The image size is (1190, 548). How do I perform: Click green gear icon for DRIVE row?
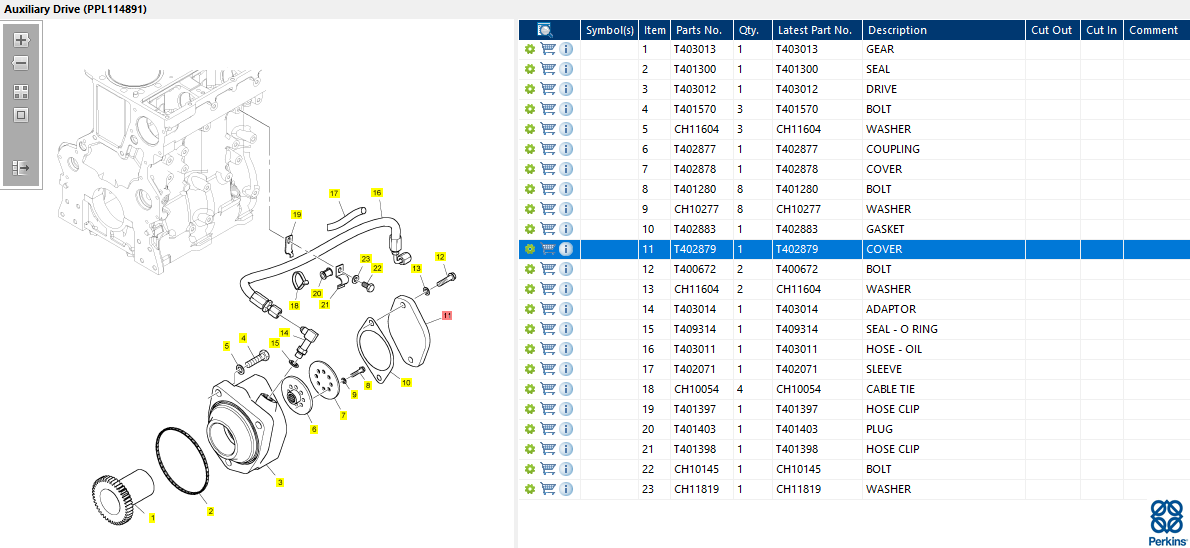click(530, 89)
